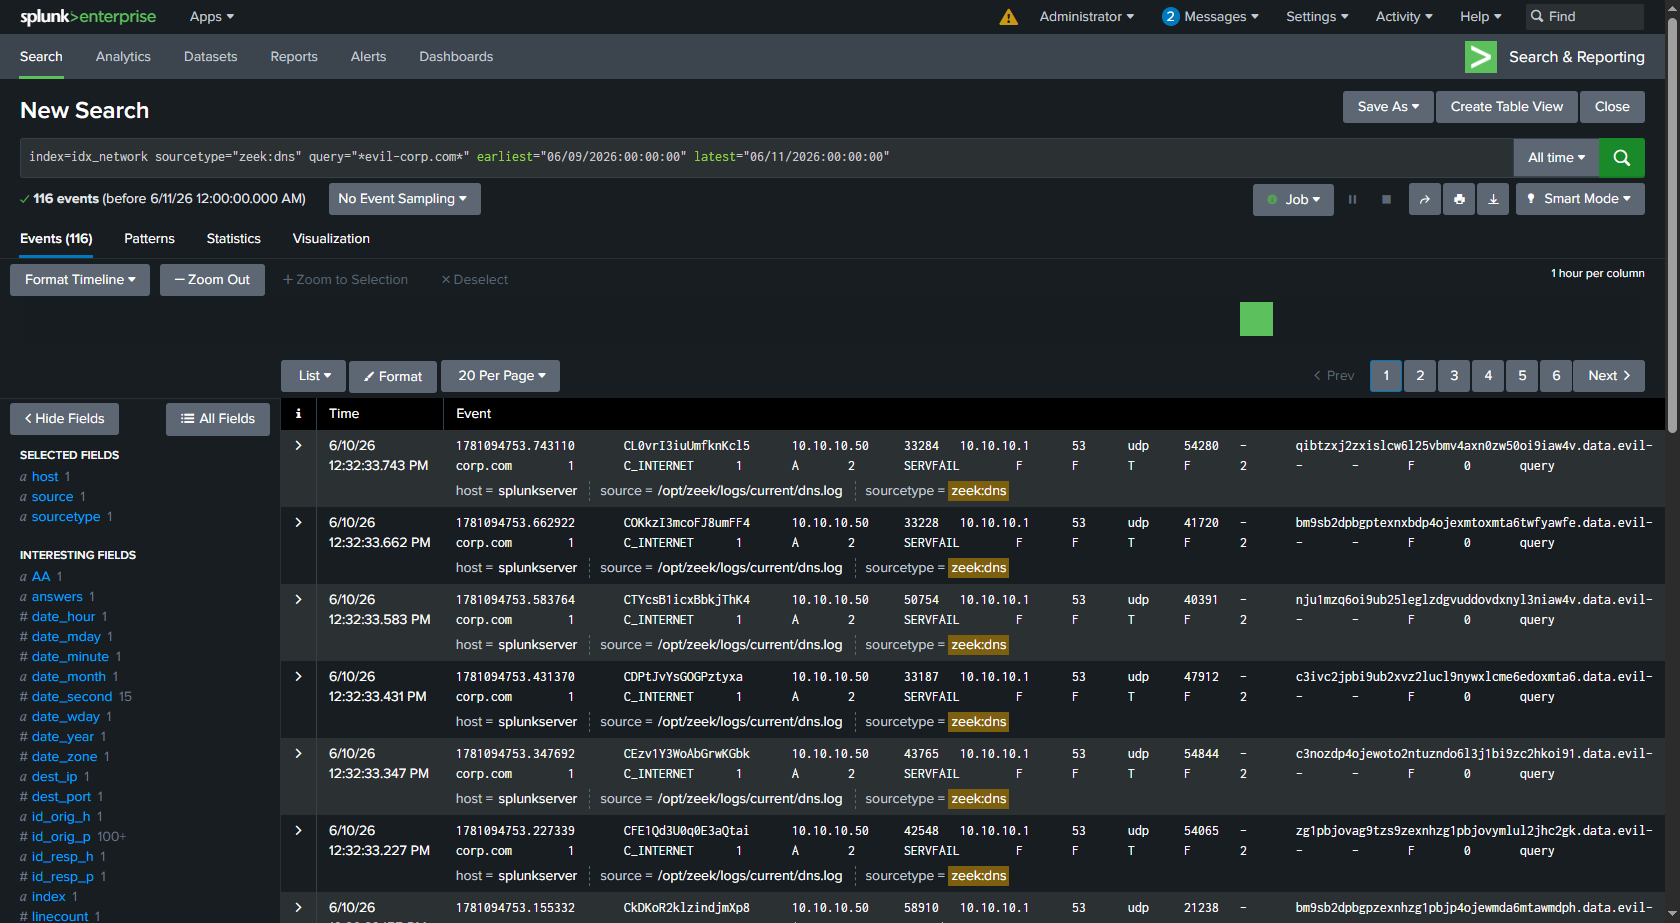Click the Event column header
Screen dimensions: 1680x923
pos(474,413)
